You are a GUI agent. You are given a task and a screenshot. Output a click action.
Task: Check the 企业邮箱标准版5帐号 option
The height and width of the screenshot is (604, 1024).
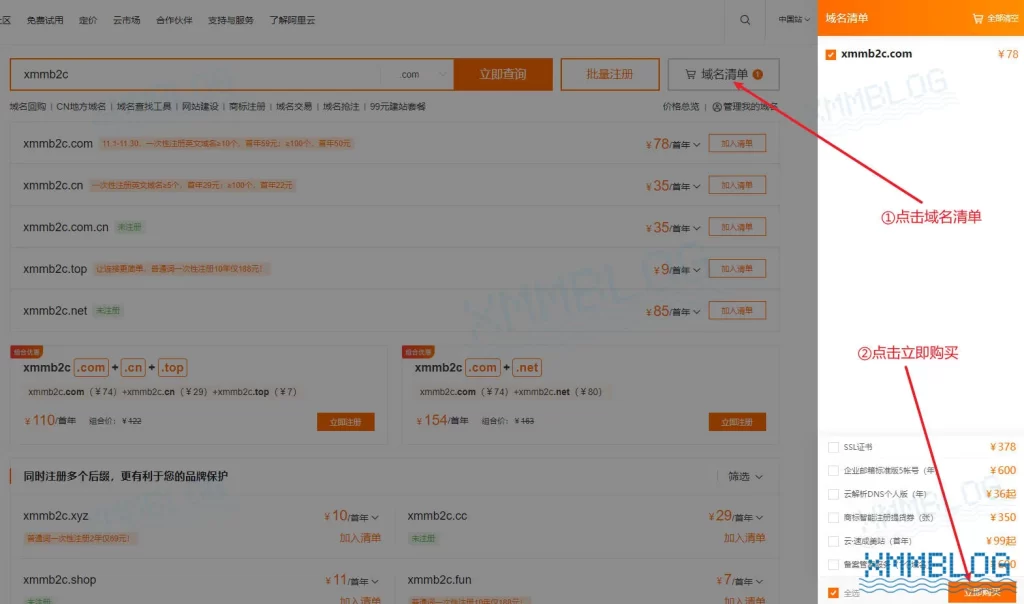pyautogui.click(x=833, y=471)
